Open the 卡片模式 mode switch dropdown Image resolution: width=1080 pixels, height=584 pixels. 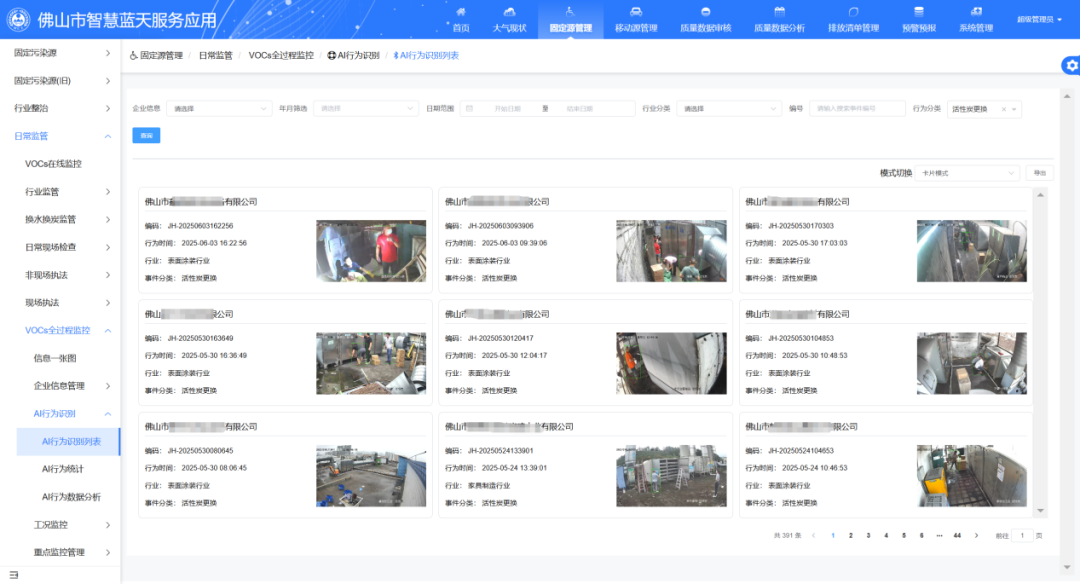pyautogui.click(x=967, y=172)
